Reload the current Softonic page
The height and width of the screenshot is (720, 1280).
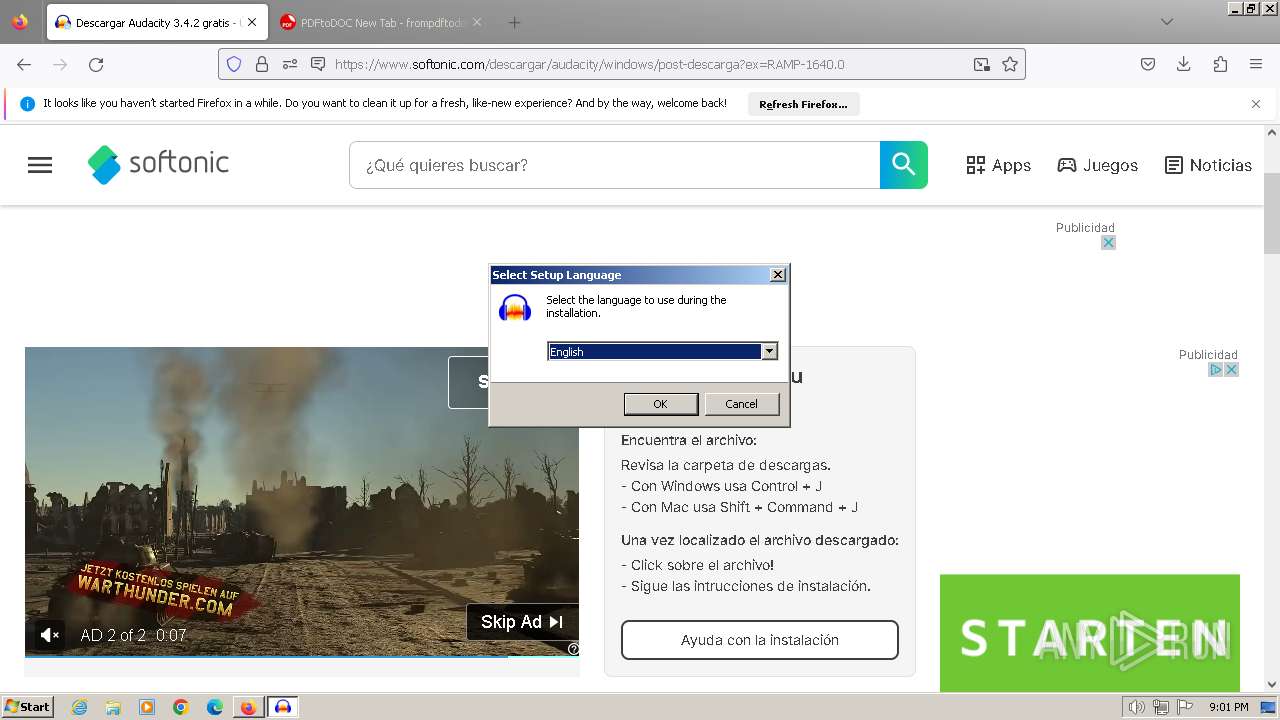tap(96, 64)
